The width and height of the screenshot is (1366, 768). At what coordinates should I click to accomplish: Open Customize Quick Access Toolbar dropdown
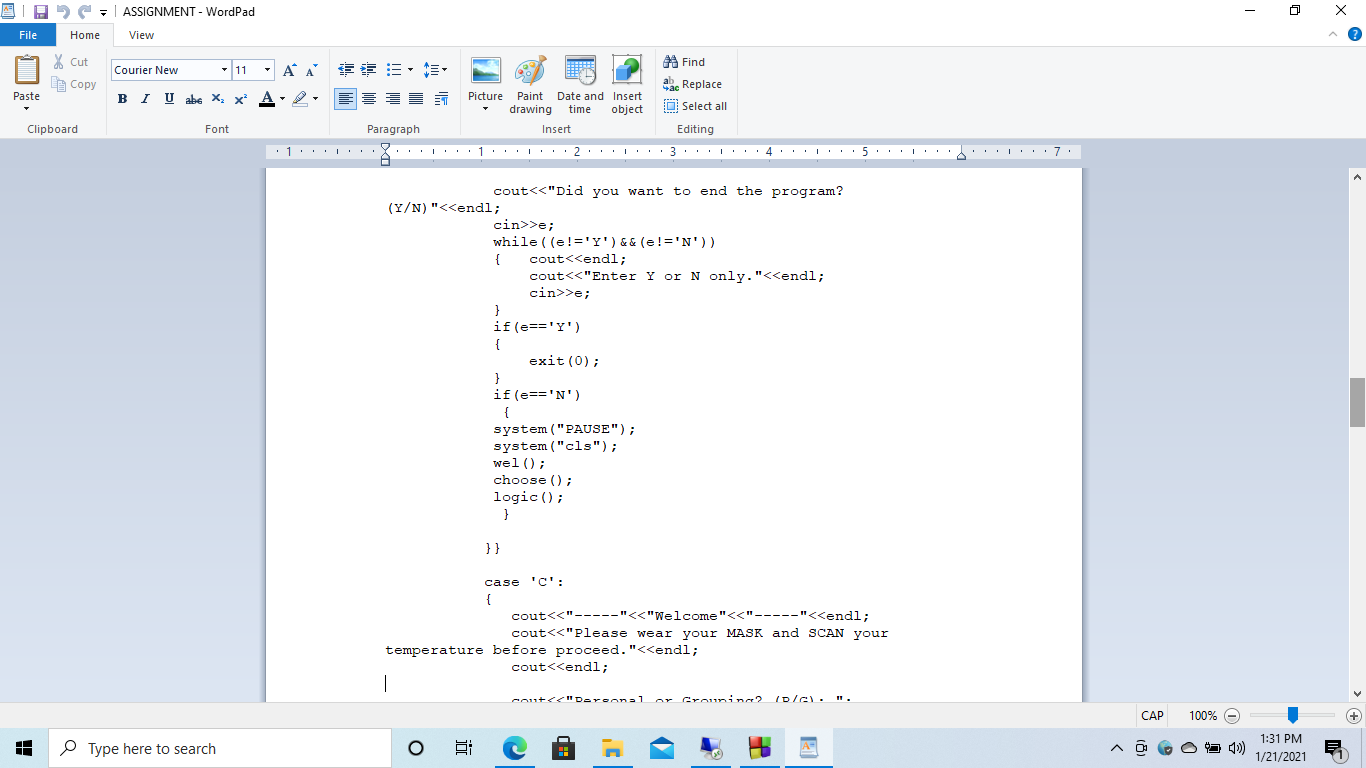[104, 12]
